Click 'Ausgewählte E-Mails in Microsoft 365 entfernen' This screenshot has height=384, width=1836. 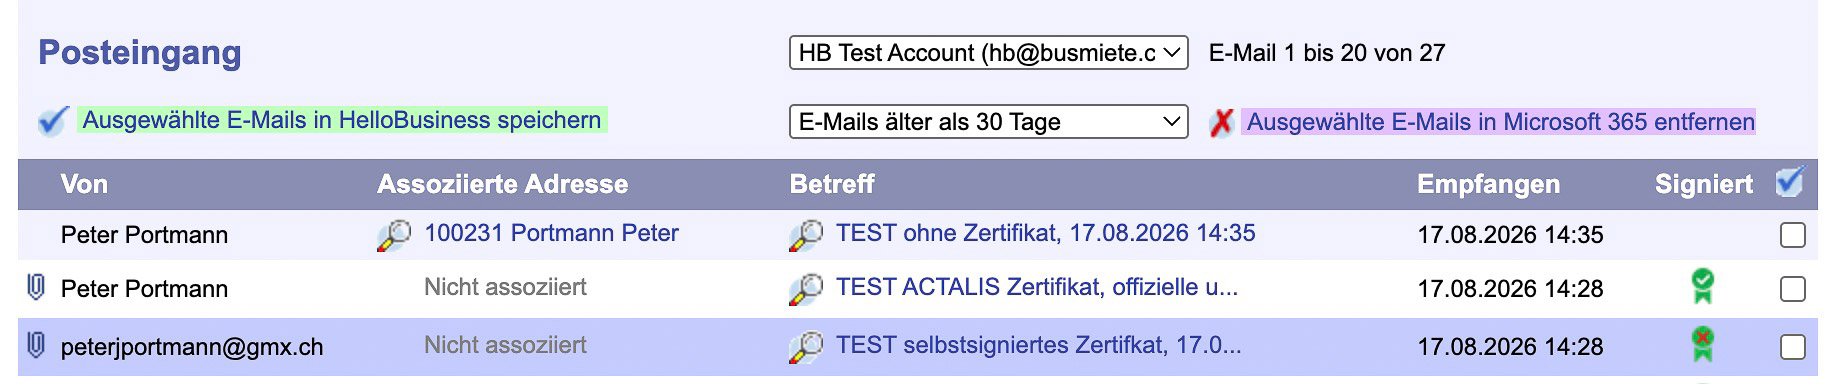tap(1500, 122)
